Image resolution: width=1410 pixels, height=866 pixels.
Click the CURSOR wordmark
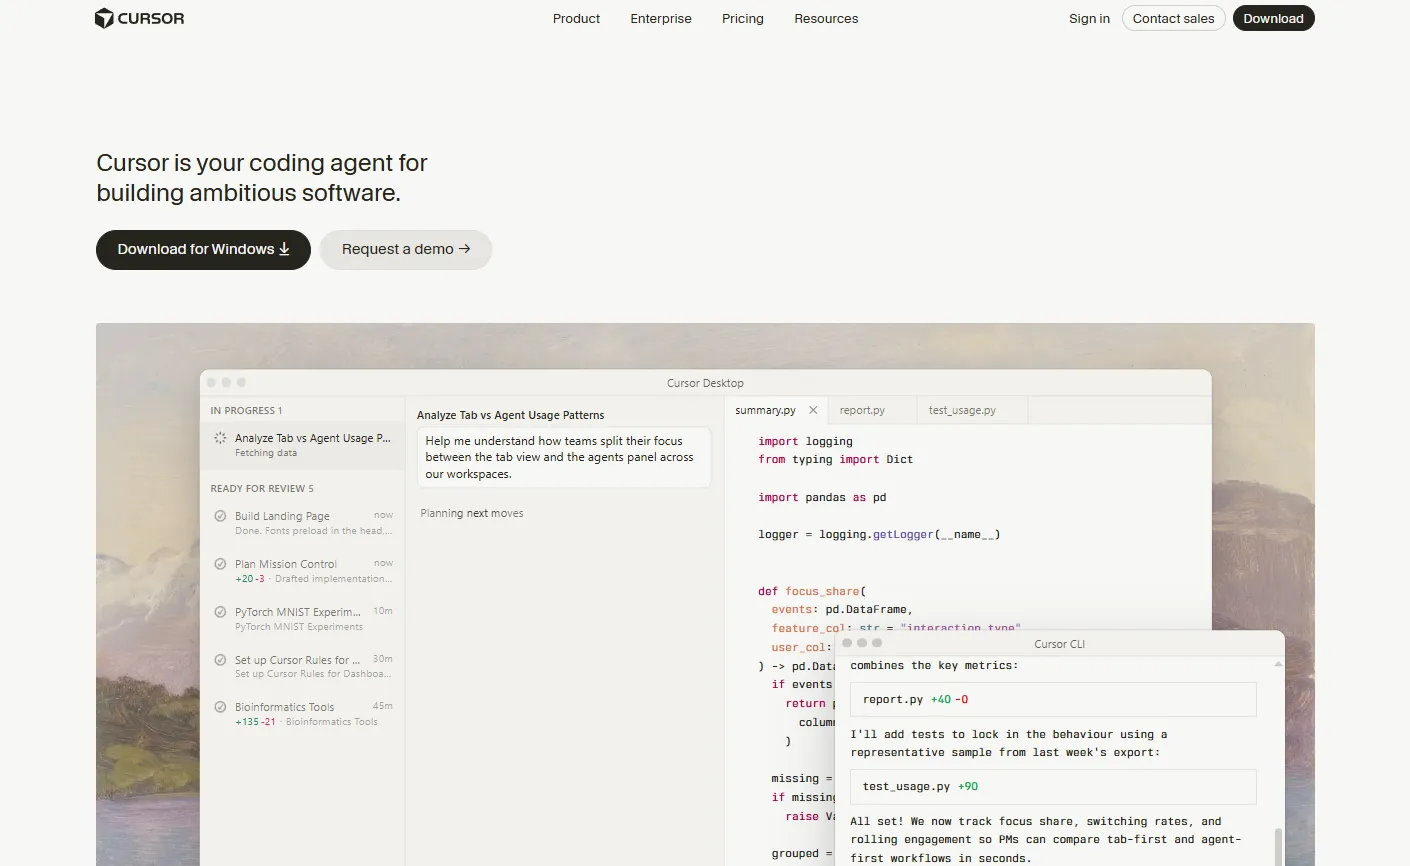point(151,18)
